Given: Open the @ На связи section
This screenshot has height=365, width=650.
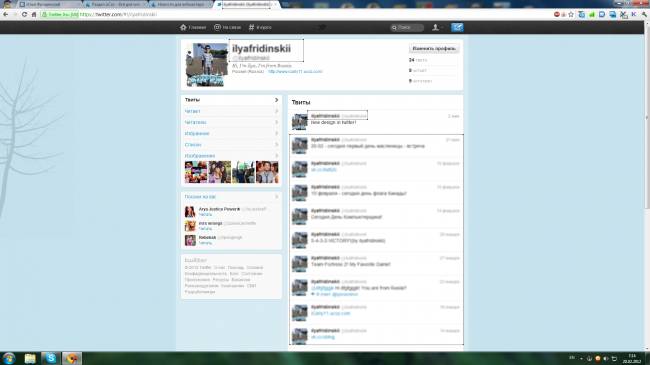Looking at the screenshot, I should pyautogui.click(x=227, y=27).
